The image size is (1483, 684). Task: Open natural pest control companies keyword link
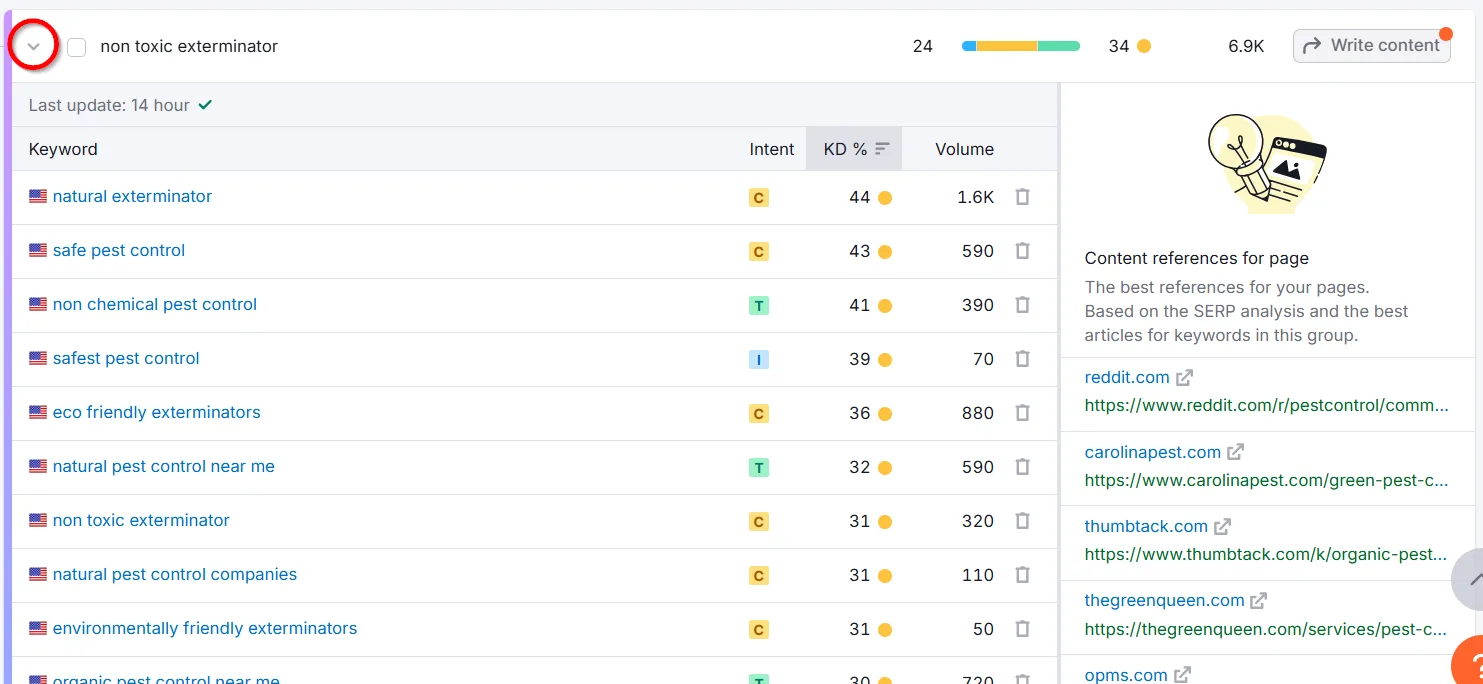click(175, 574)
